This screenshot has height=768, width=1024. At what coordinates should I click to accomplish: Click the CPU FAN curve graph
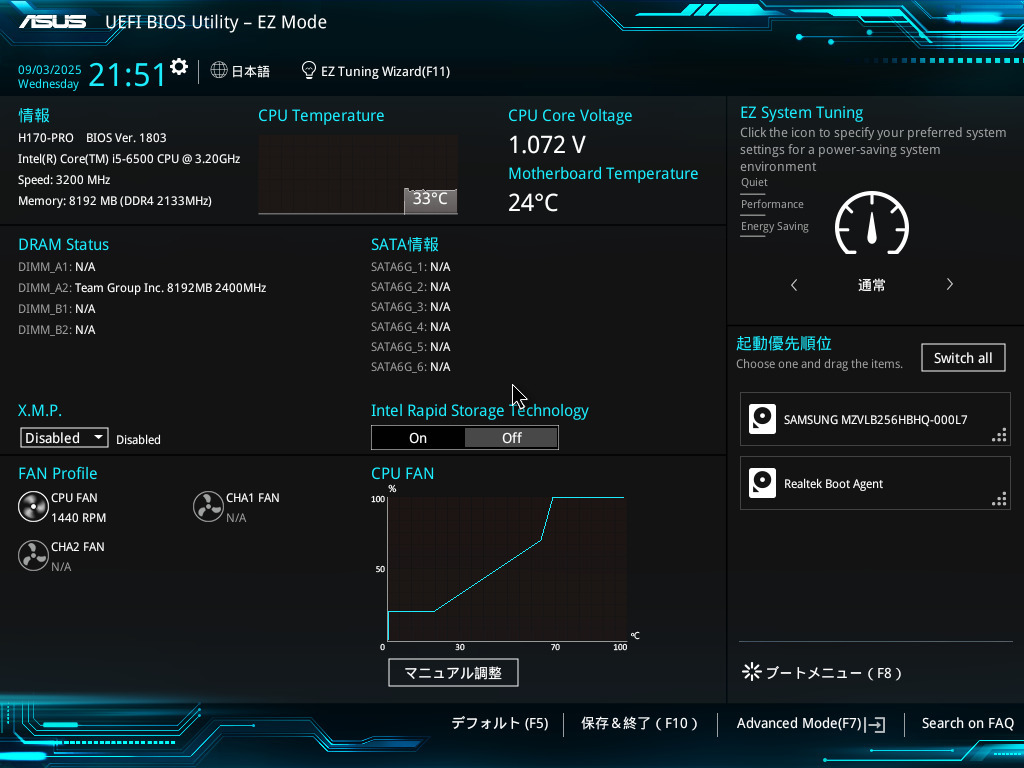tap(505, 570)
